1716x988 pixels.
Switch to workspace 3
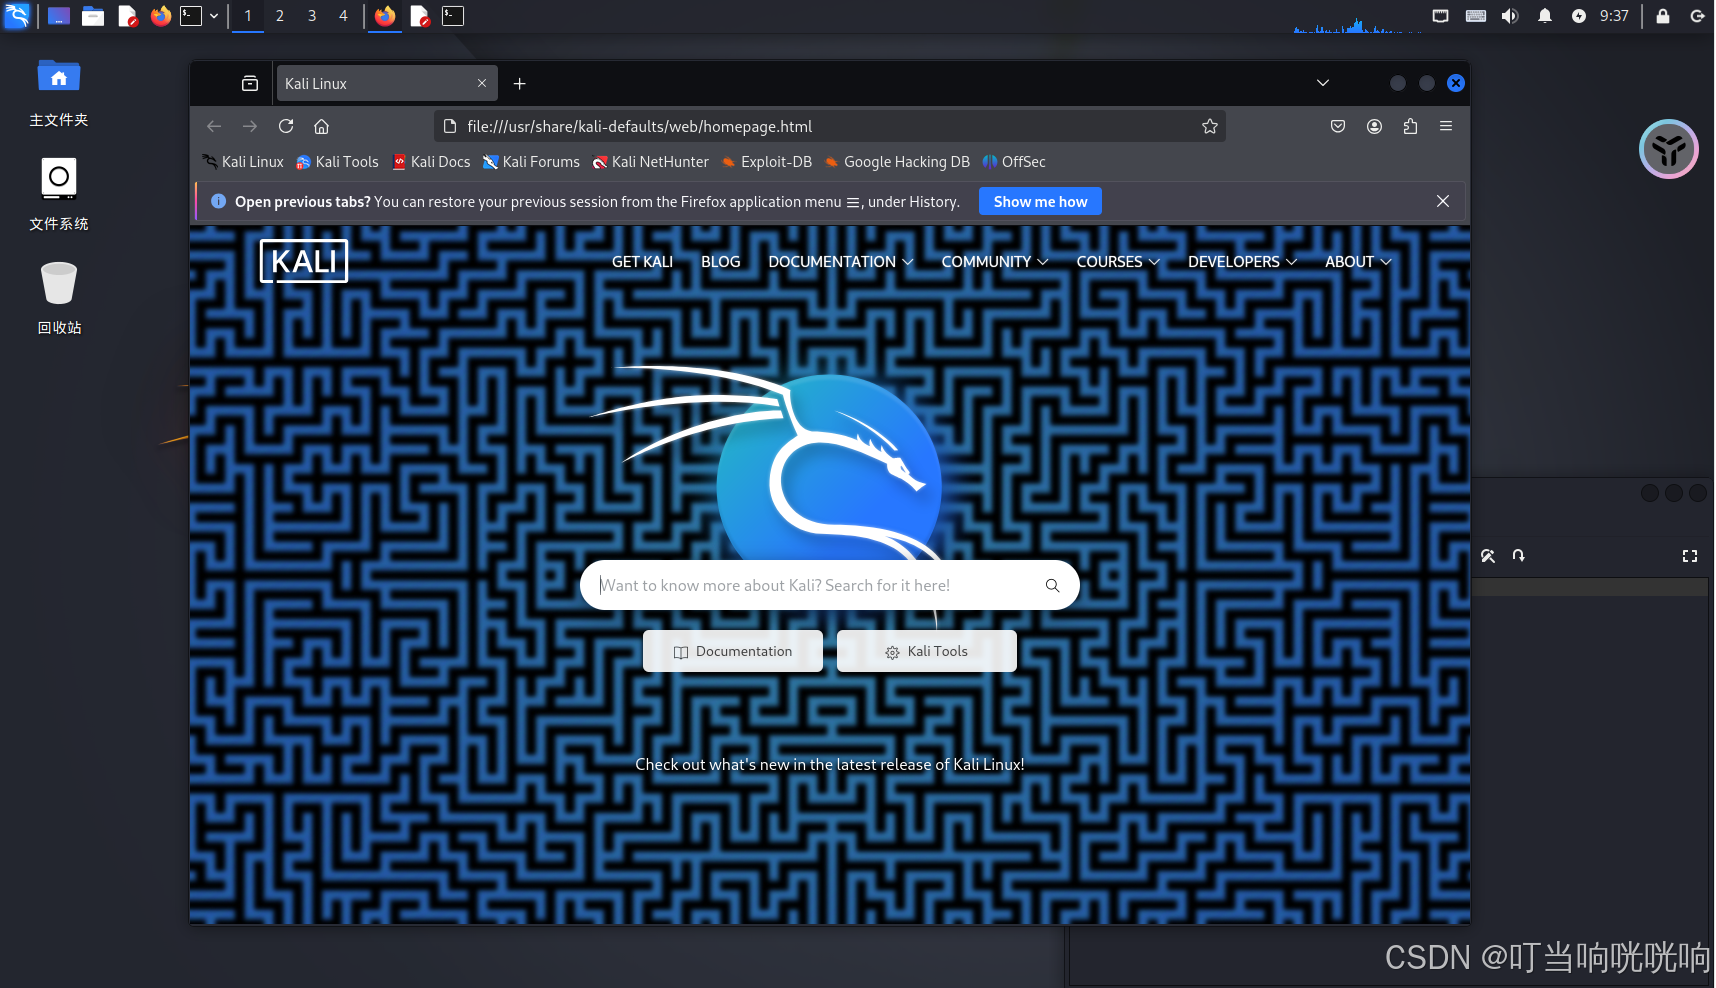(312, 16)
